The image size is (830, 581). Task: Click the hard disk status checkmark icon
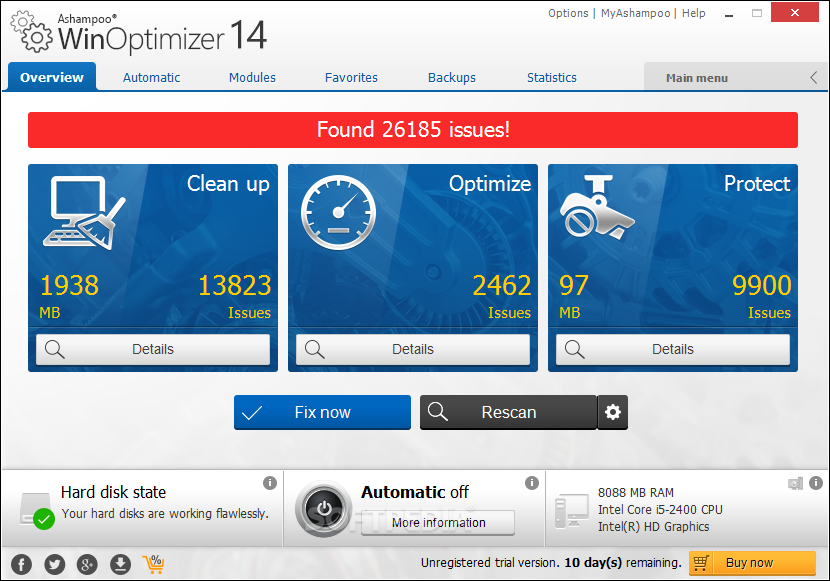pos(44,519)
